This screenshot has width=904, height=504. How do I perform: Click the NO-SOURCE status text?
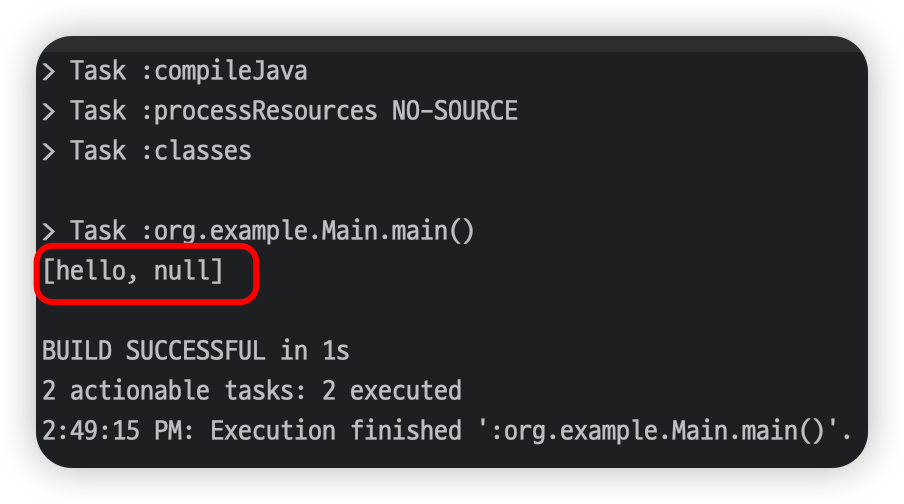[x=454, y=111]
